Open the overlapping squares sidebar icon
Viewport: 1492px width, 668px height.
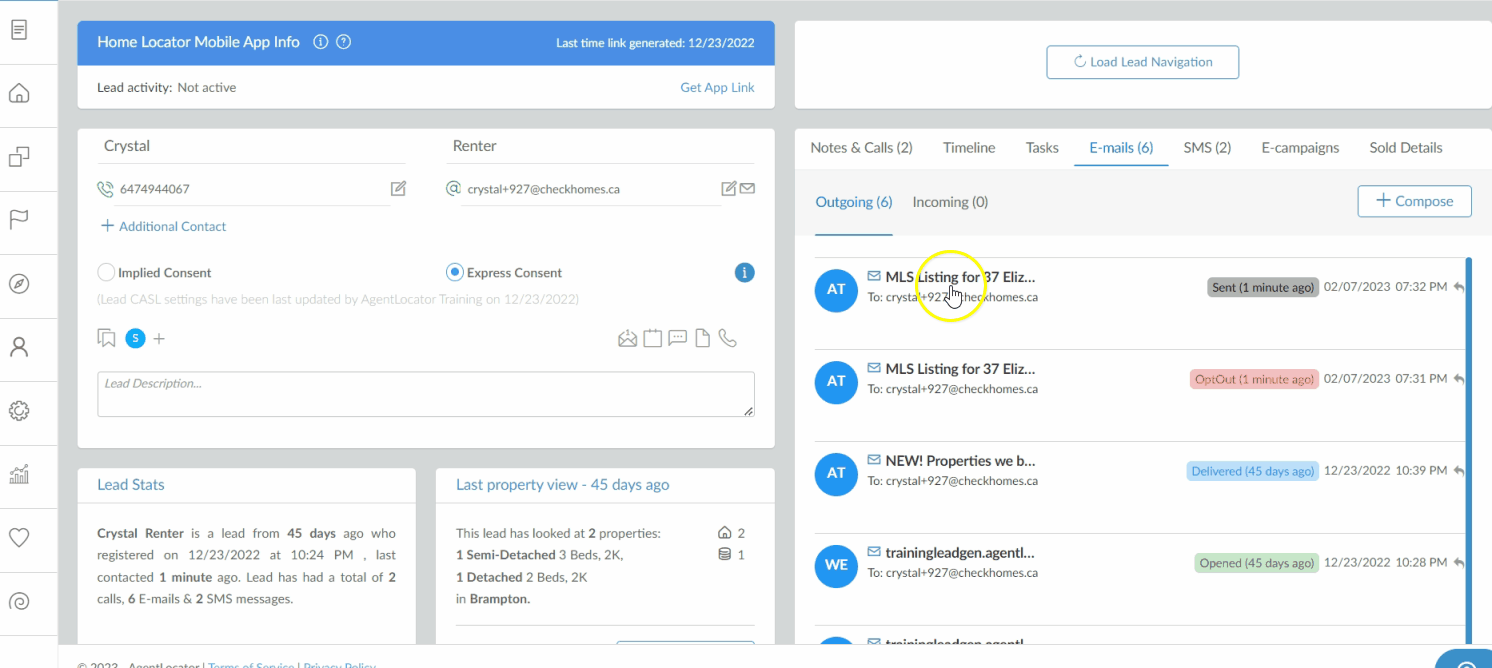tap(19, 157)
